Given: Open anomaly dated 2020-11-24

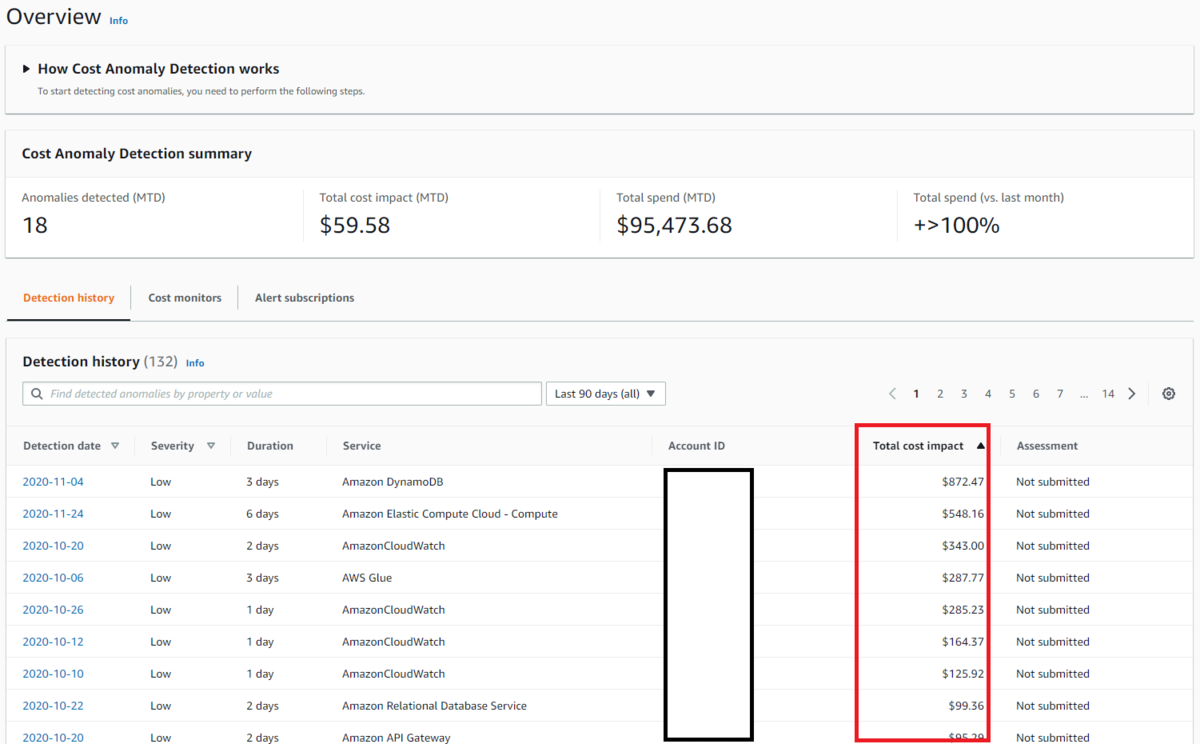Looking at the screenshot, I should point(53,514).
